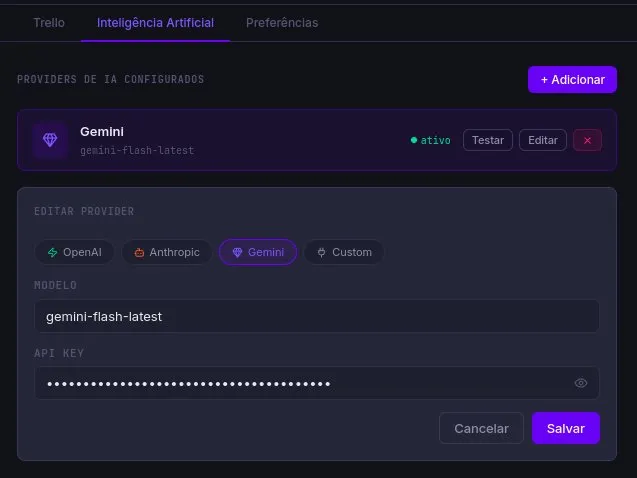Click the gemini-flash-latest subtitle in provider card
The width and height of the screenshot is (637, 478).
click(137, 151)
